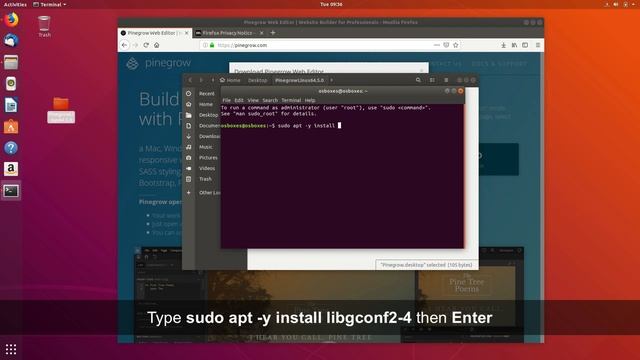Toggle list or grid view in Files
Screen dimensions: 640x360
click(432, 80)
